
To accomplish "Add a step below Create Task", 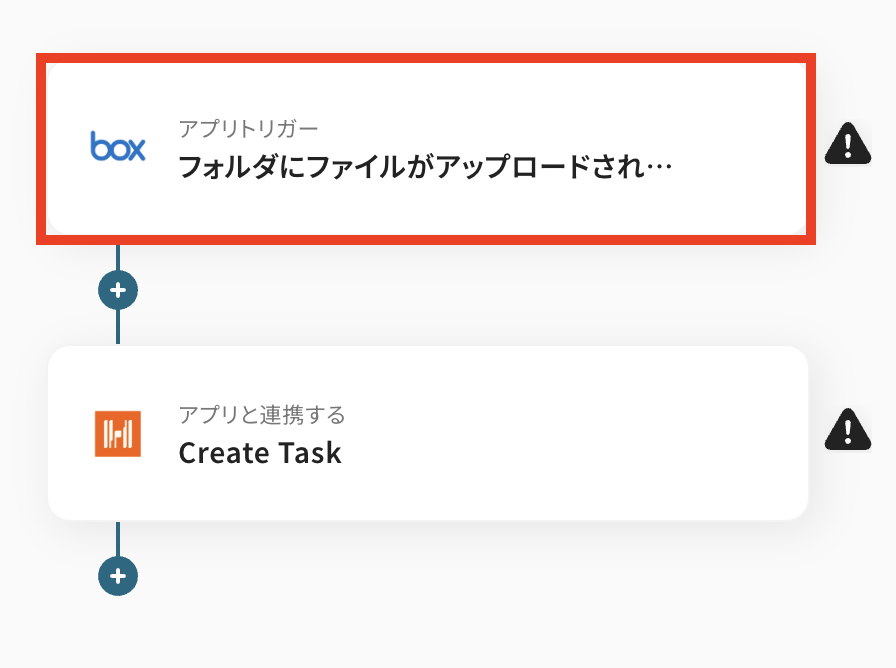I will click(118, 576).
